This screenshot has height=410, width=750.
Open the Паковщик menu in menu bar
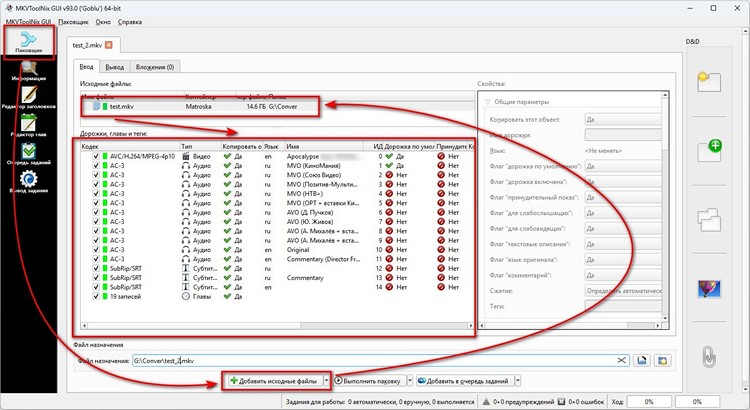point(73,22)
